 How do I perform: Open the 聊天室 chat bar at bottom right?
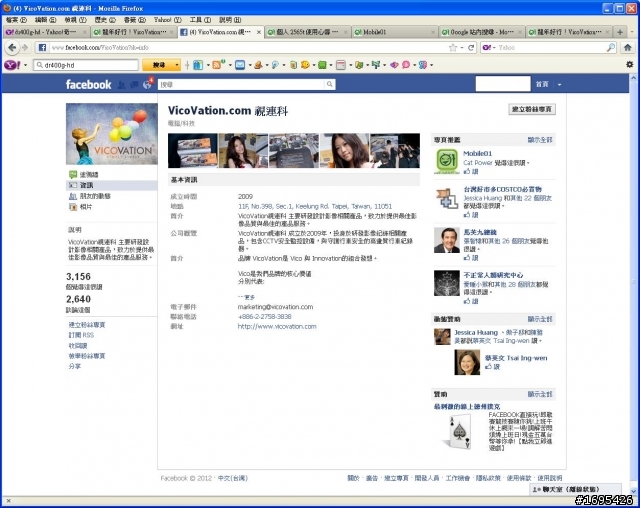pos(576,489)
